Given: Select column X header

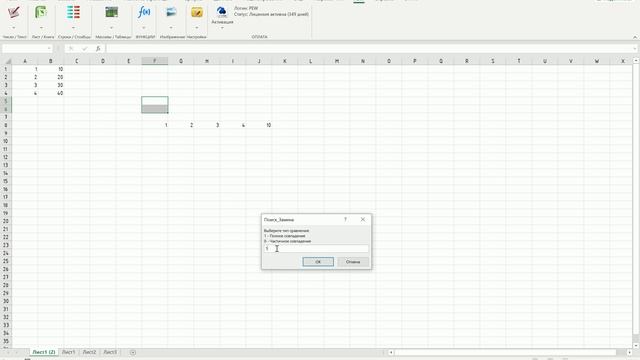Looking at the screenshot, I should [623, 61].
